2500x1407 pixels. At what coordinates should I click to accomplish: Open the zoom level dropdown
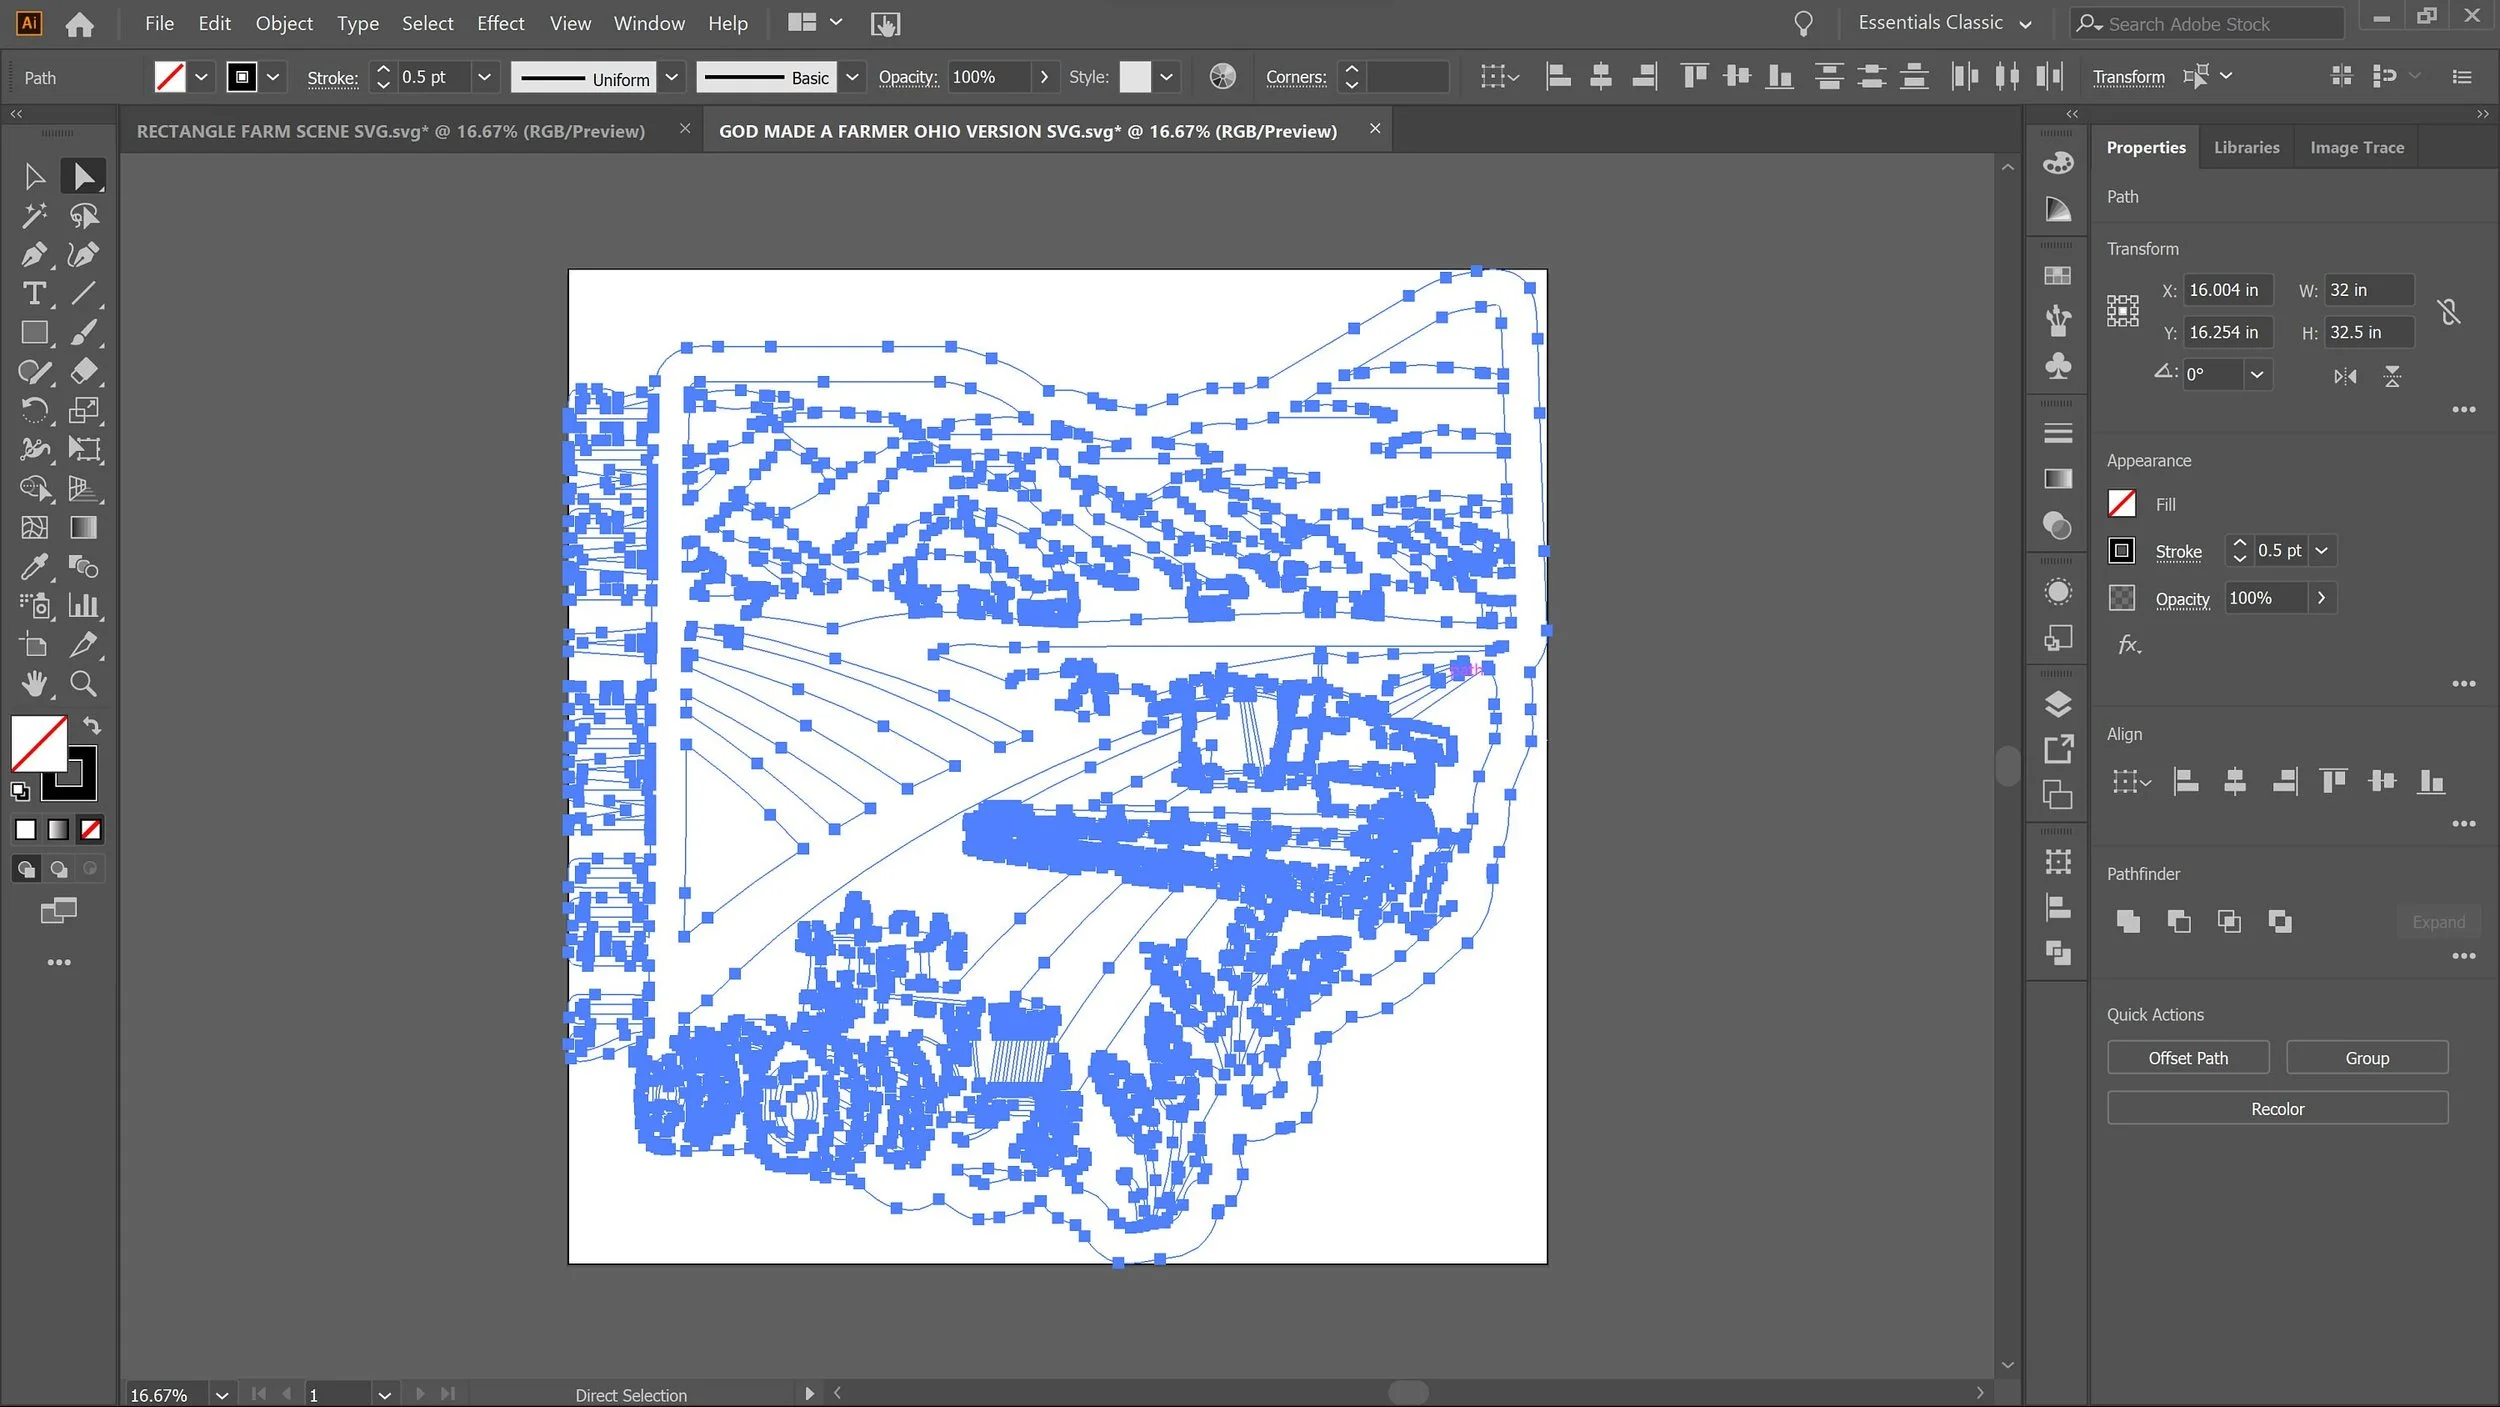point(221,1394)
